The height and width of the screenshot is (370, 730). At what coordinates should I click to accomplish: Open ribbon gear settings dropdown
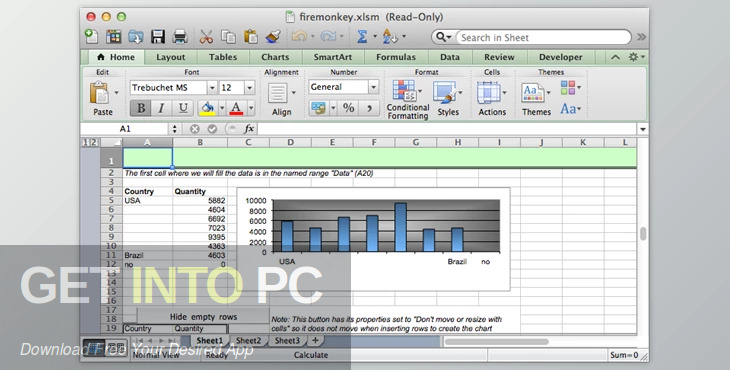click(x=636, y=57)
